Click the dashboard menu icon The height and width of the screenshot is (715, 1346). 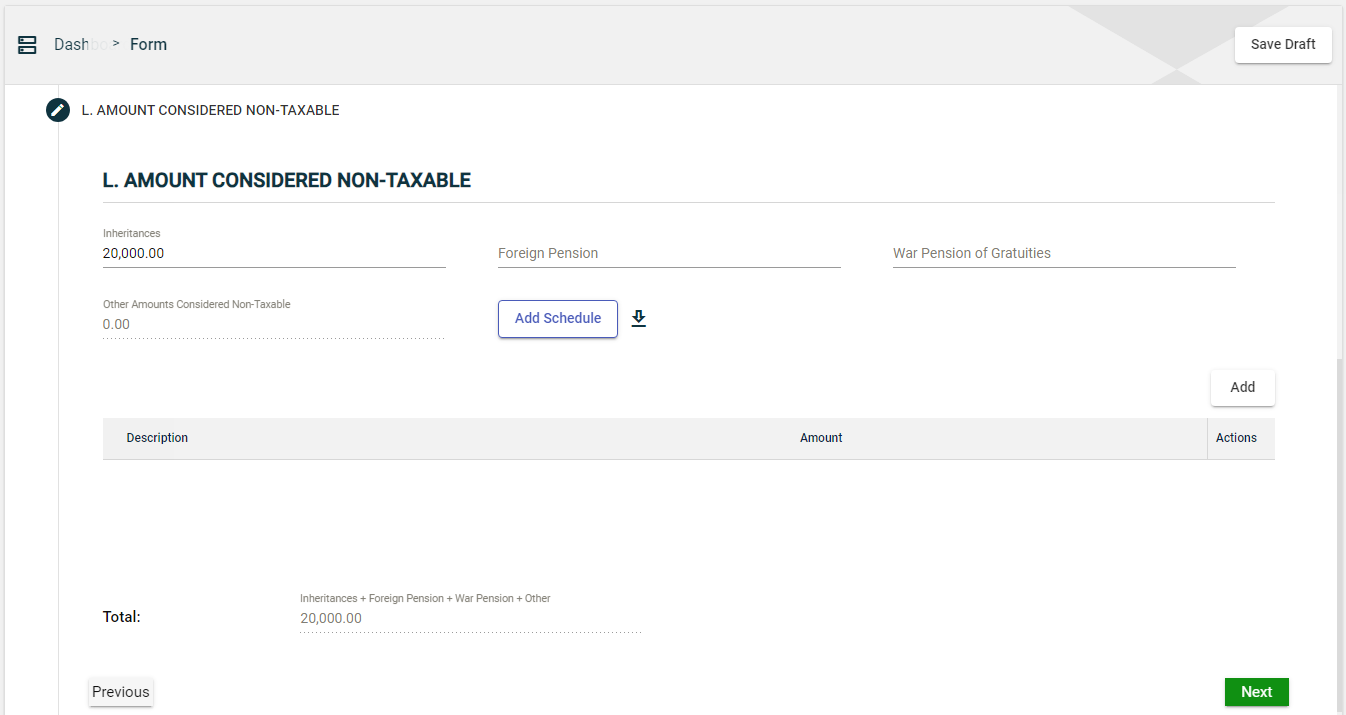27,45
